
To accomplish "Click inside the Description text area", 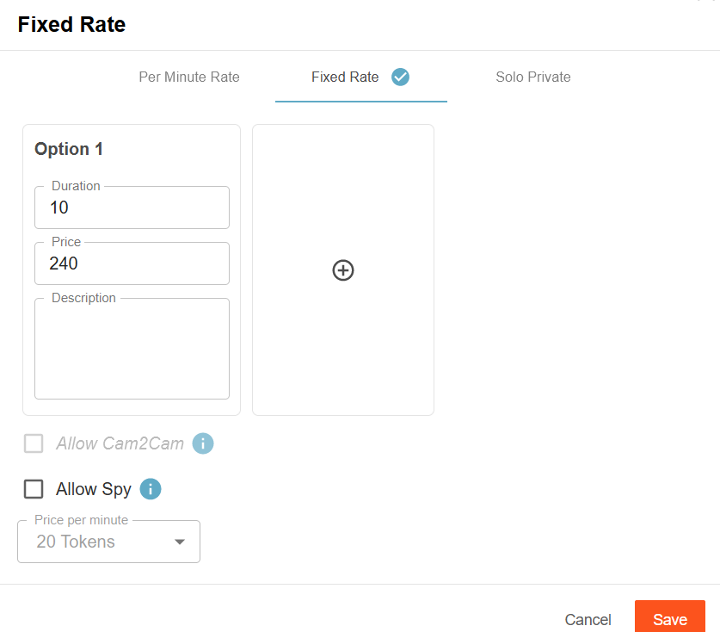I will [x=132, y=350].
